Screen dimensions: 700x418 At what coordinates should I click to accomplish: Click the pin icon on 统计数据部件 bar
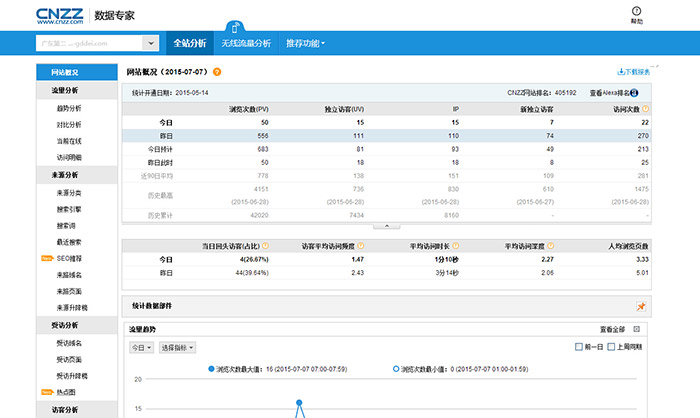(x=641, y=306)
